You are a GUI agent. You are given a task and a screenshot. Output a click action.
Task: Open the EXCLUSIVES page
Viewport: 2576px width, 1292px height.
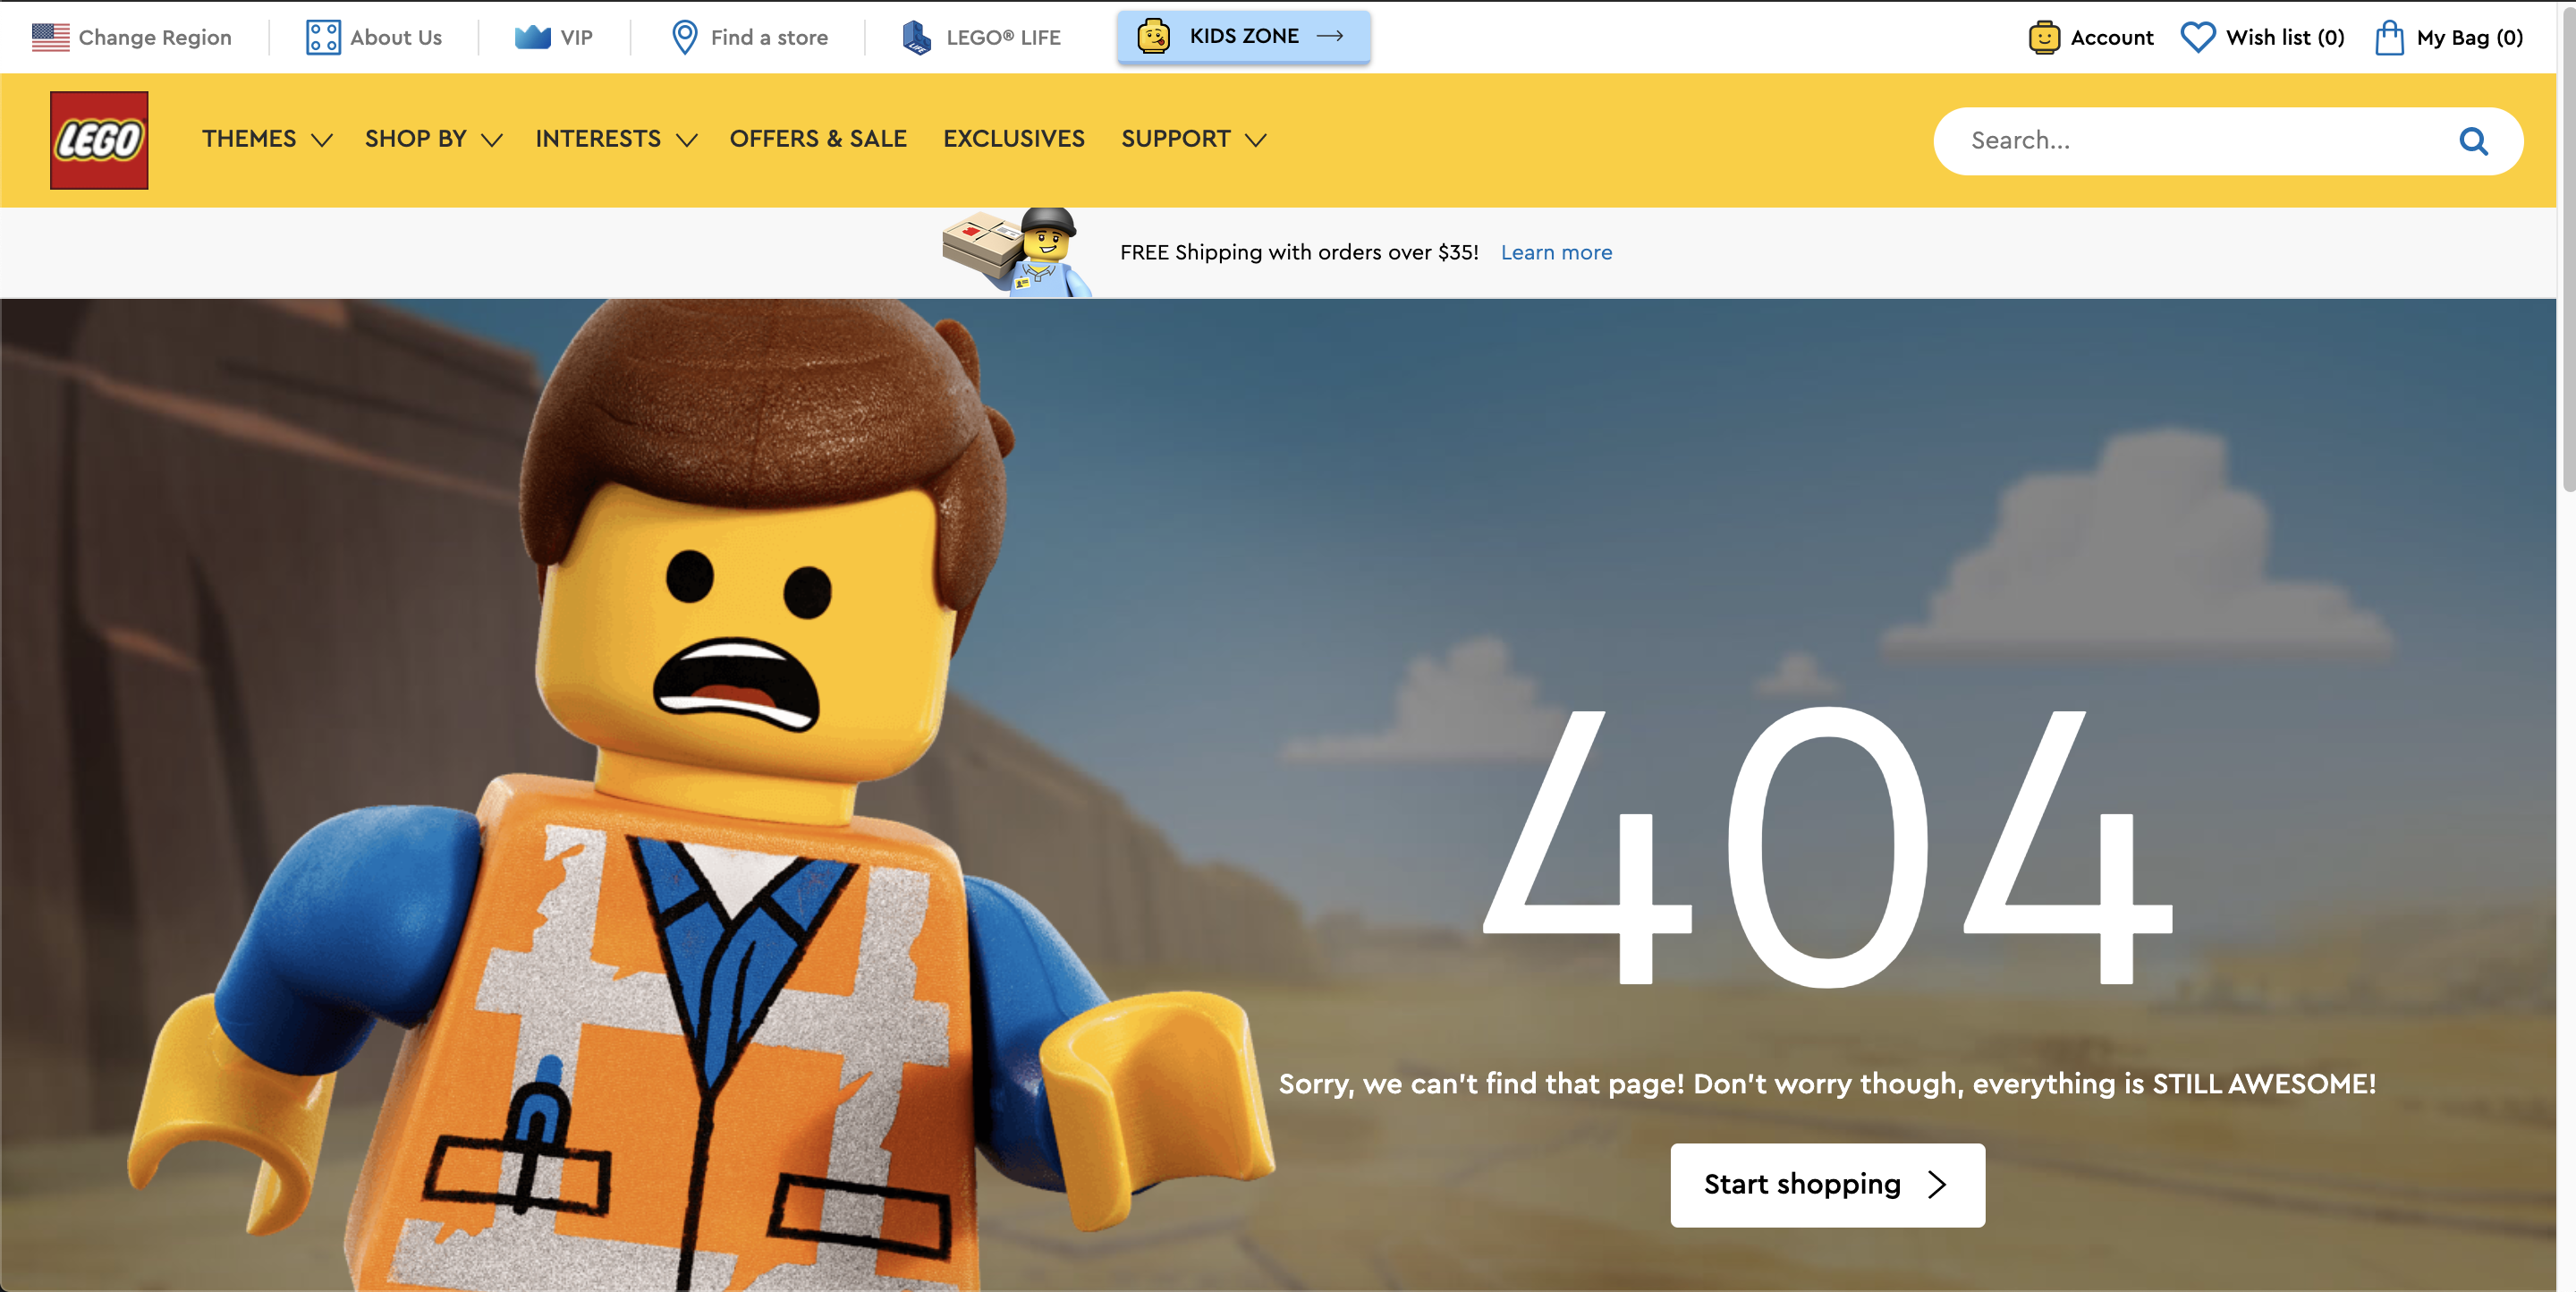tap(1013, 139)
